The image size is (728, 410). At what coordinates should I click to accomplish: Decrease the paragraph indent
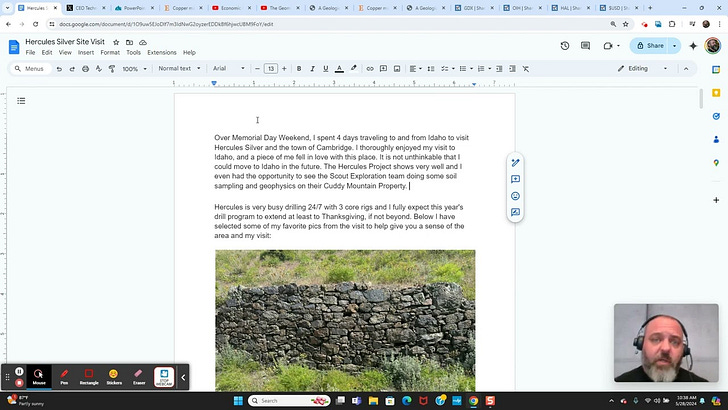[x=499, y=69]
